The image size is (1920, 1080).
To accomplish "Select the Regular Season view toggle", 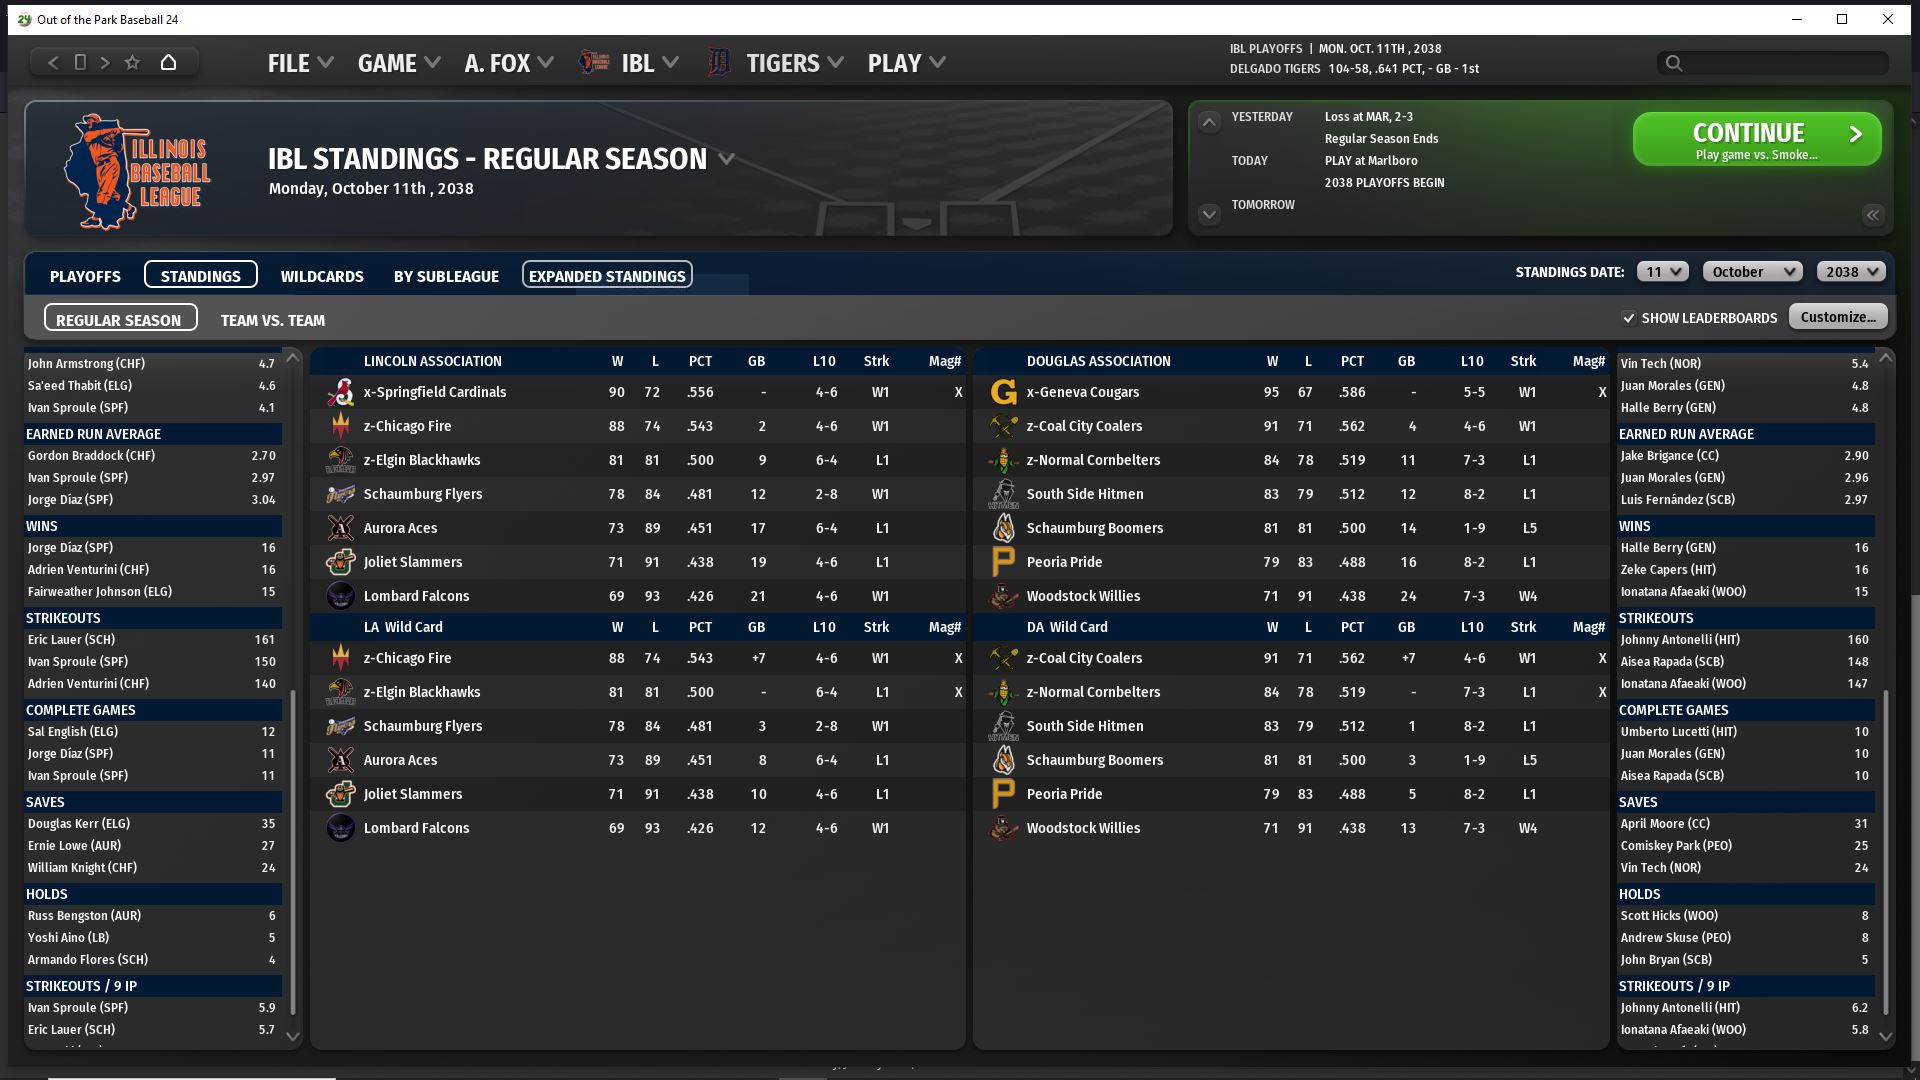I will pos(119,319).
